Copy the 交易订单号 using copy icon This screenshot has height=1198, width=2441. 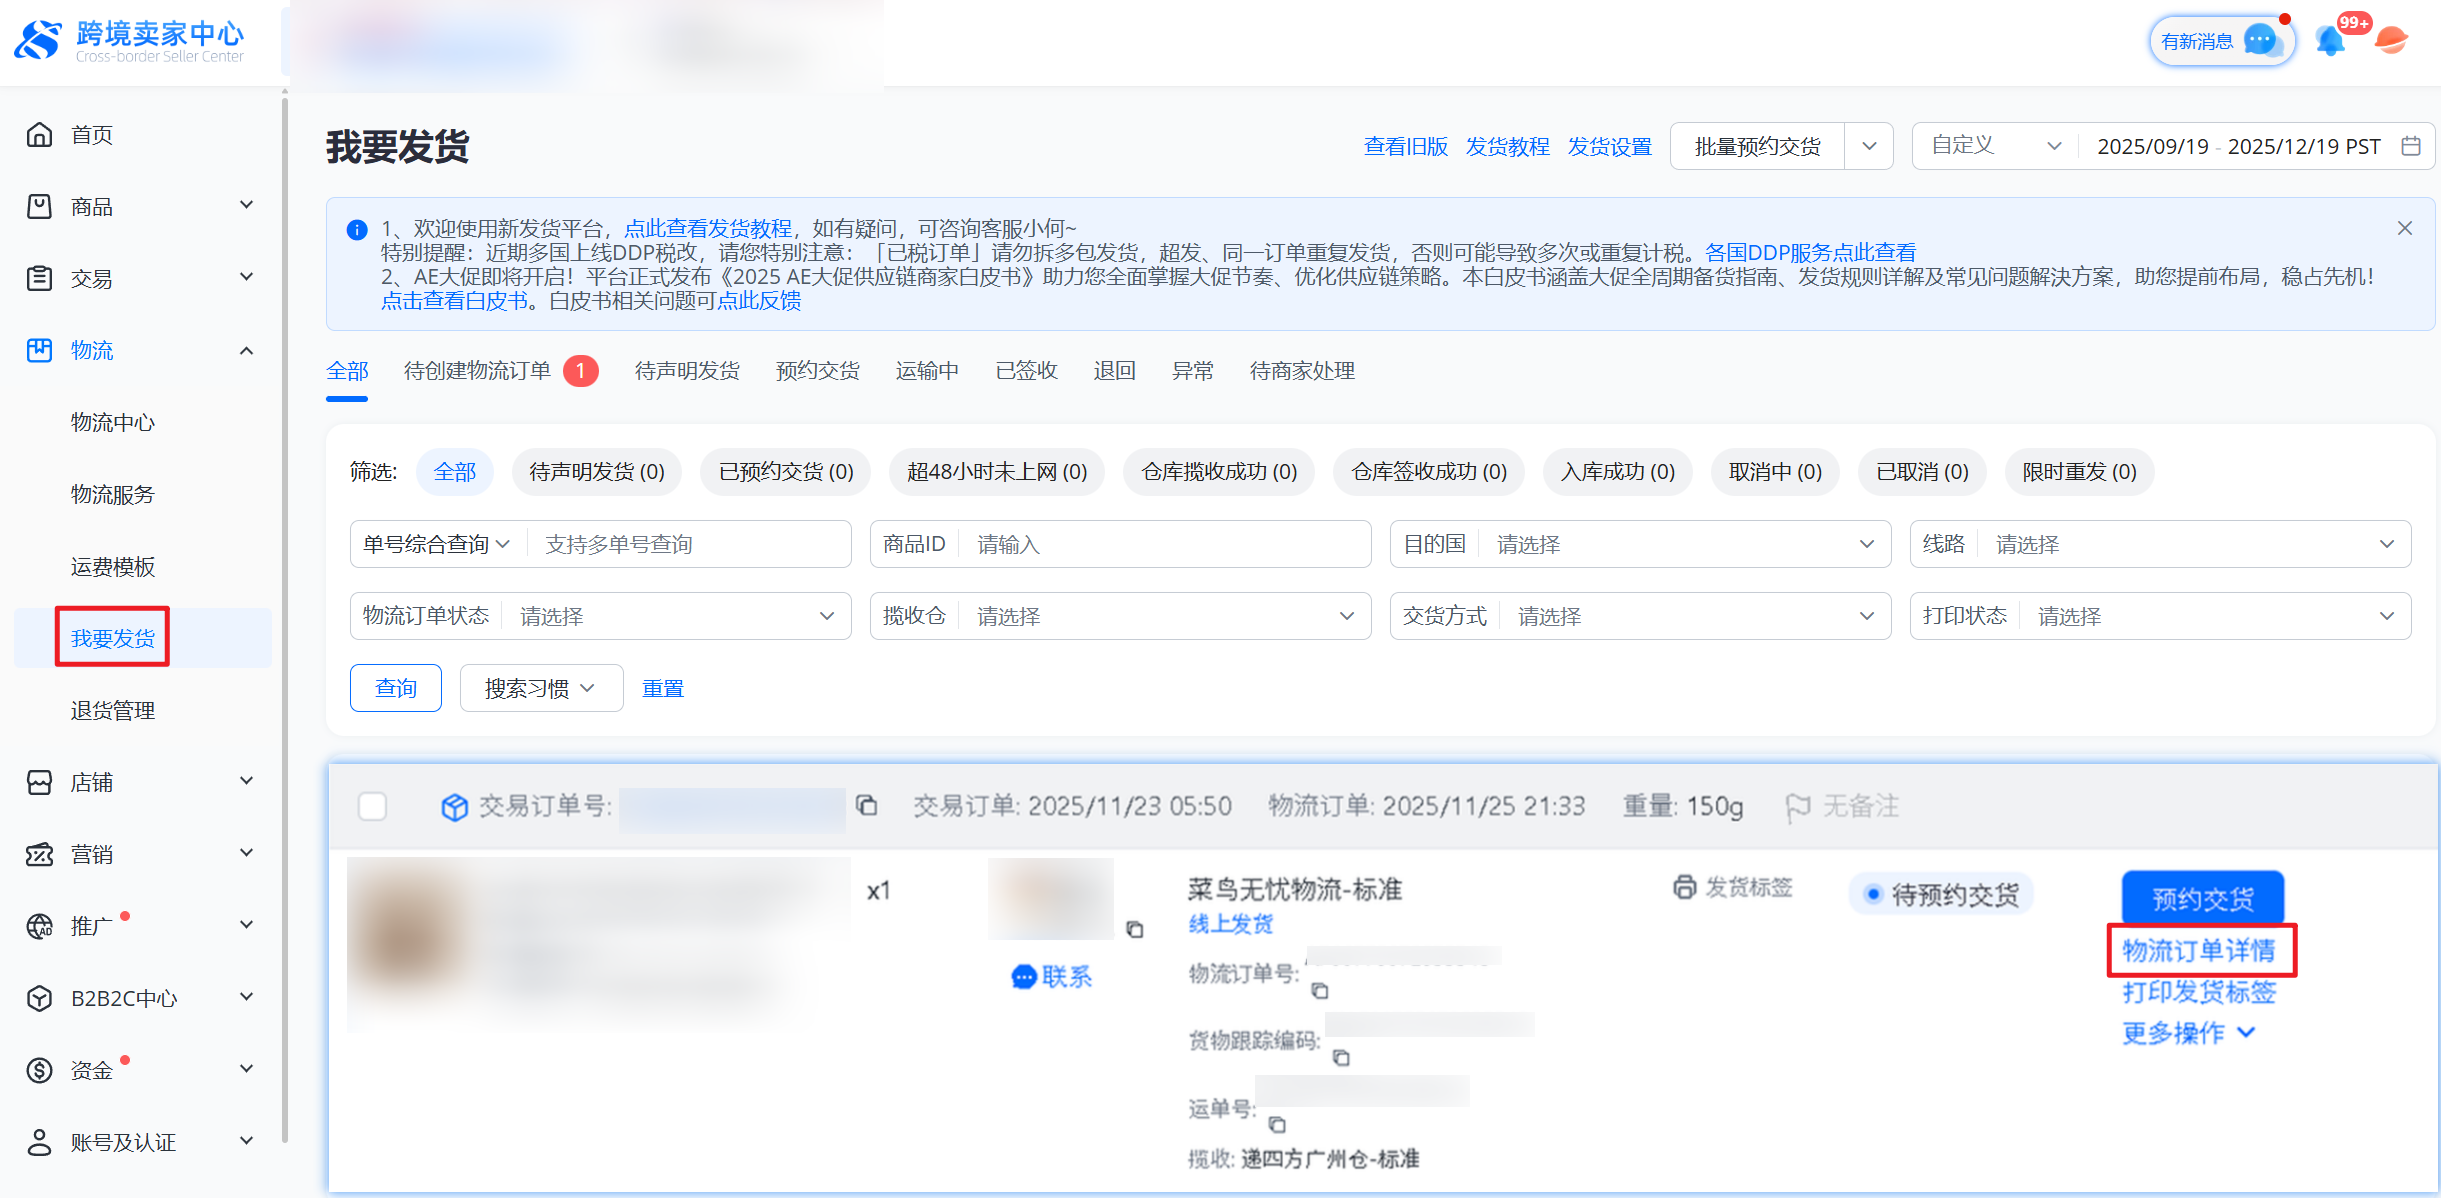pyautogui.click(x=867, y=806)
